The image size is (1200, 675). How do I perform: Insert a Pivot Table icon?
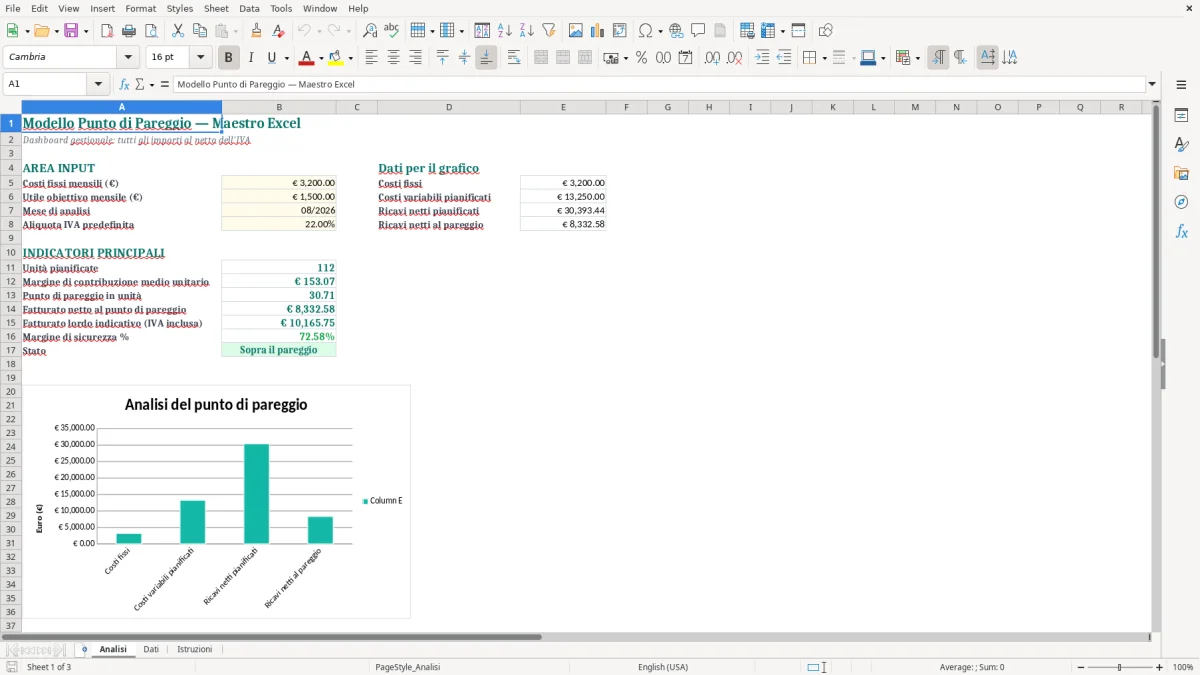(x=620, y=31)
